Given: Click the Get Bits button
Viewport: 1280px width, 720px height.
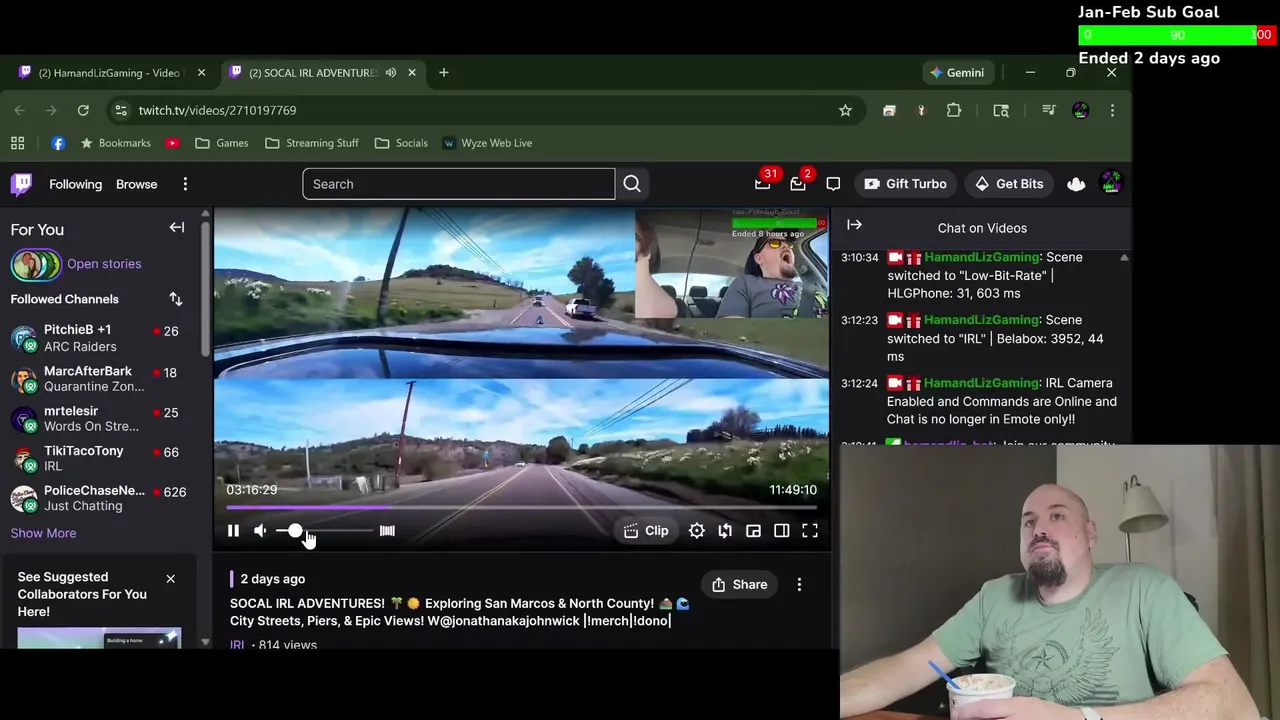Looking at the screenshot, I should (x=1009, y=184).
